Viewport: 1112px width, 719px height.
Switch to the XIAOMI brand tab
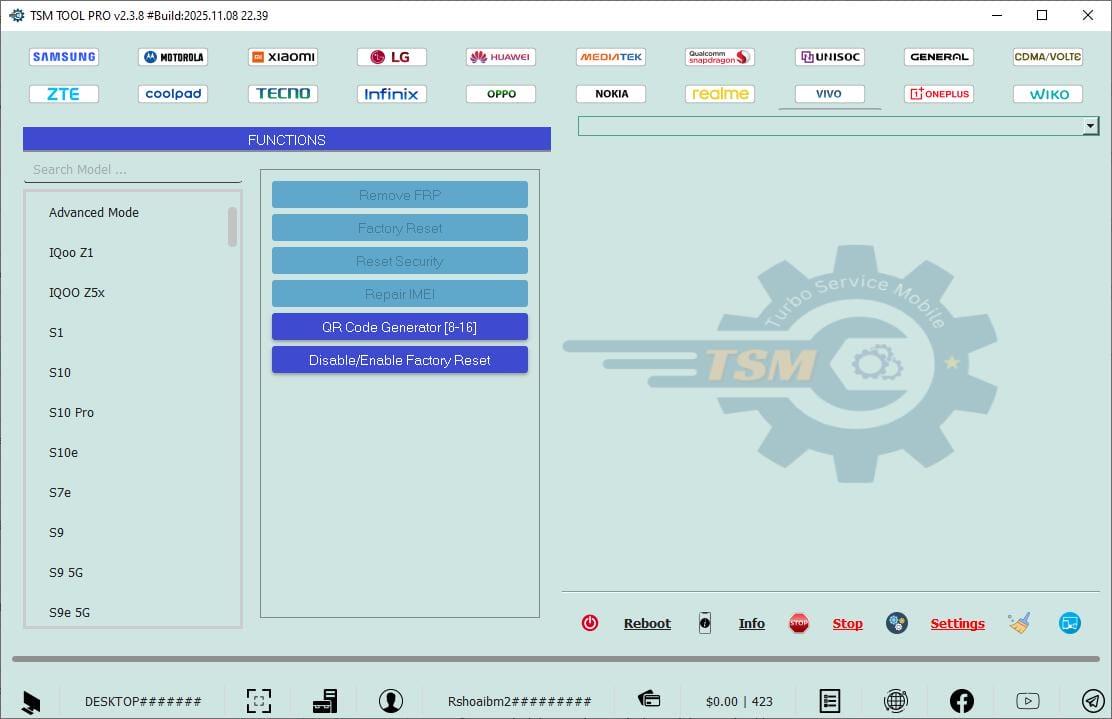[282, 57]
